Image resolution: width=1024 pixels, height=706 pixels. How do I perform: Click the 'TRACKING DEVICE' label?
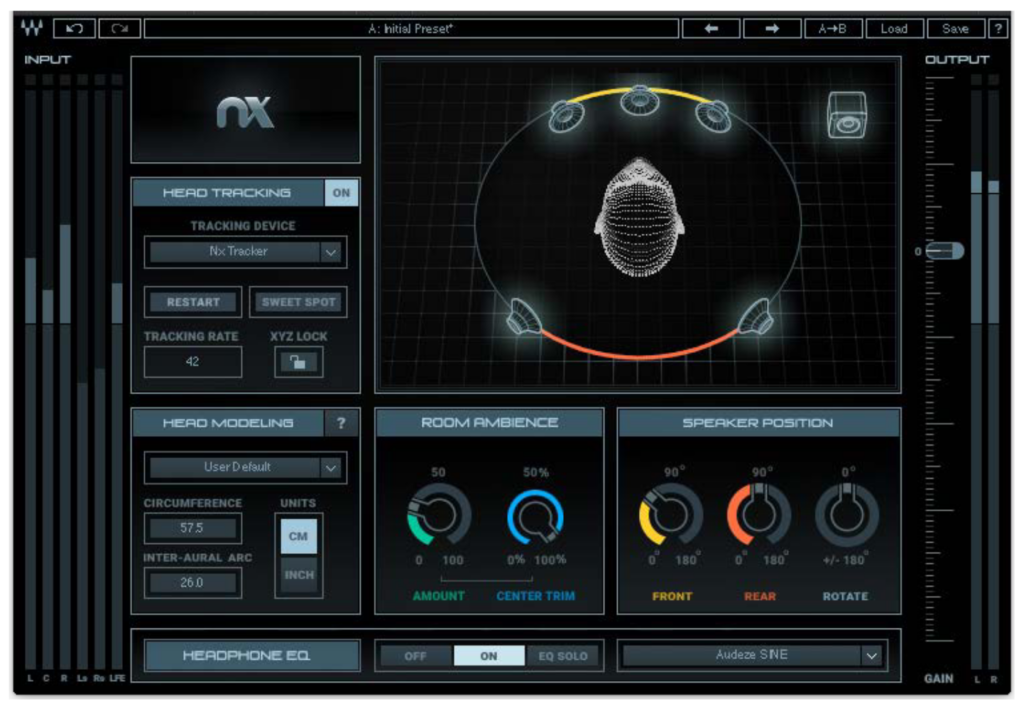(x=243, y=226)
